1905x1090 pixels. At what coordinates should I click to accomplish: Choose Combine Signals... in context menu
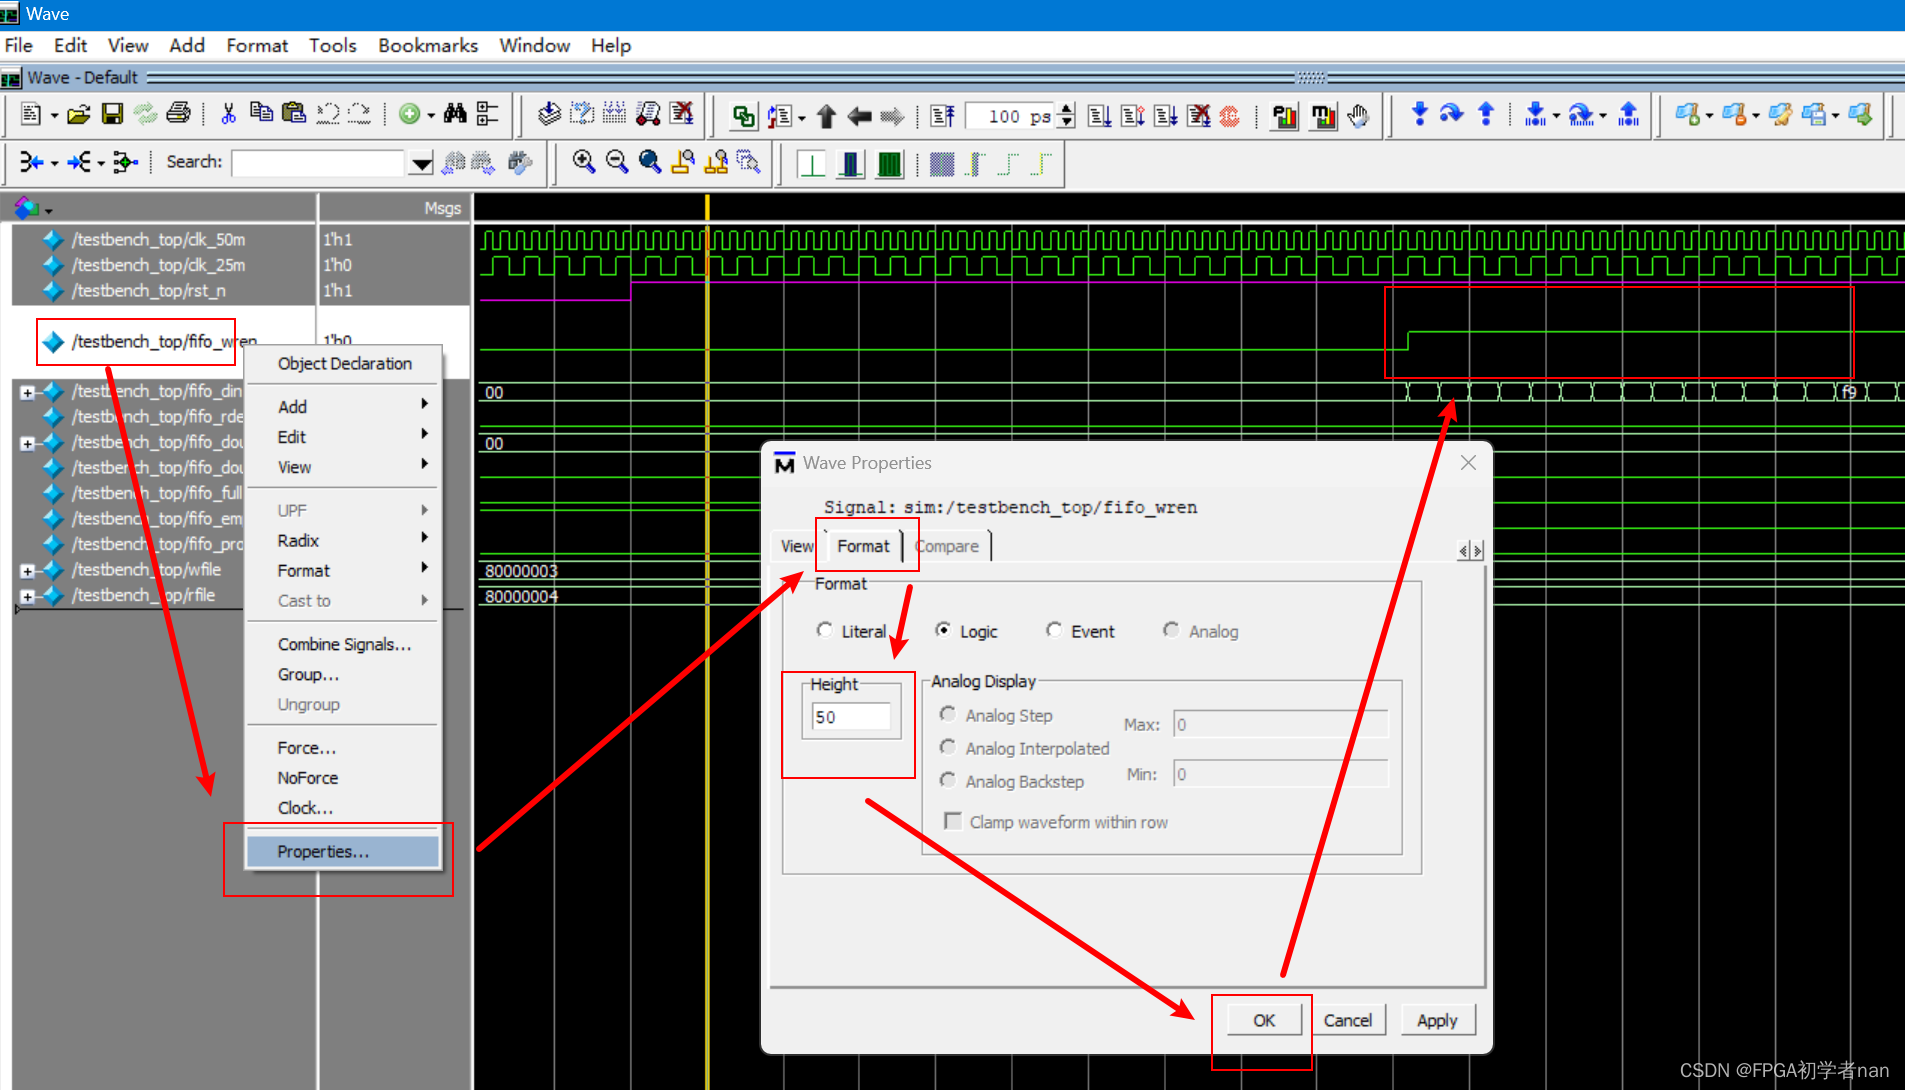343,644
